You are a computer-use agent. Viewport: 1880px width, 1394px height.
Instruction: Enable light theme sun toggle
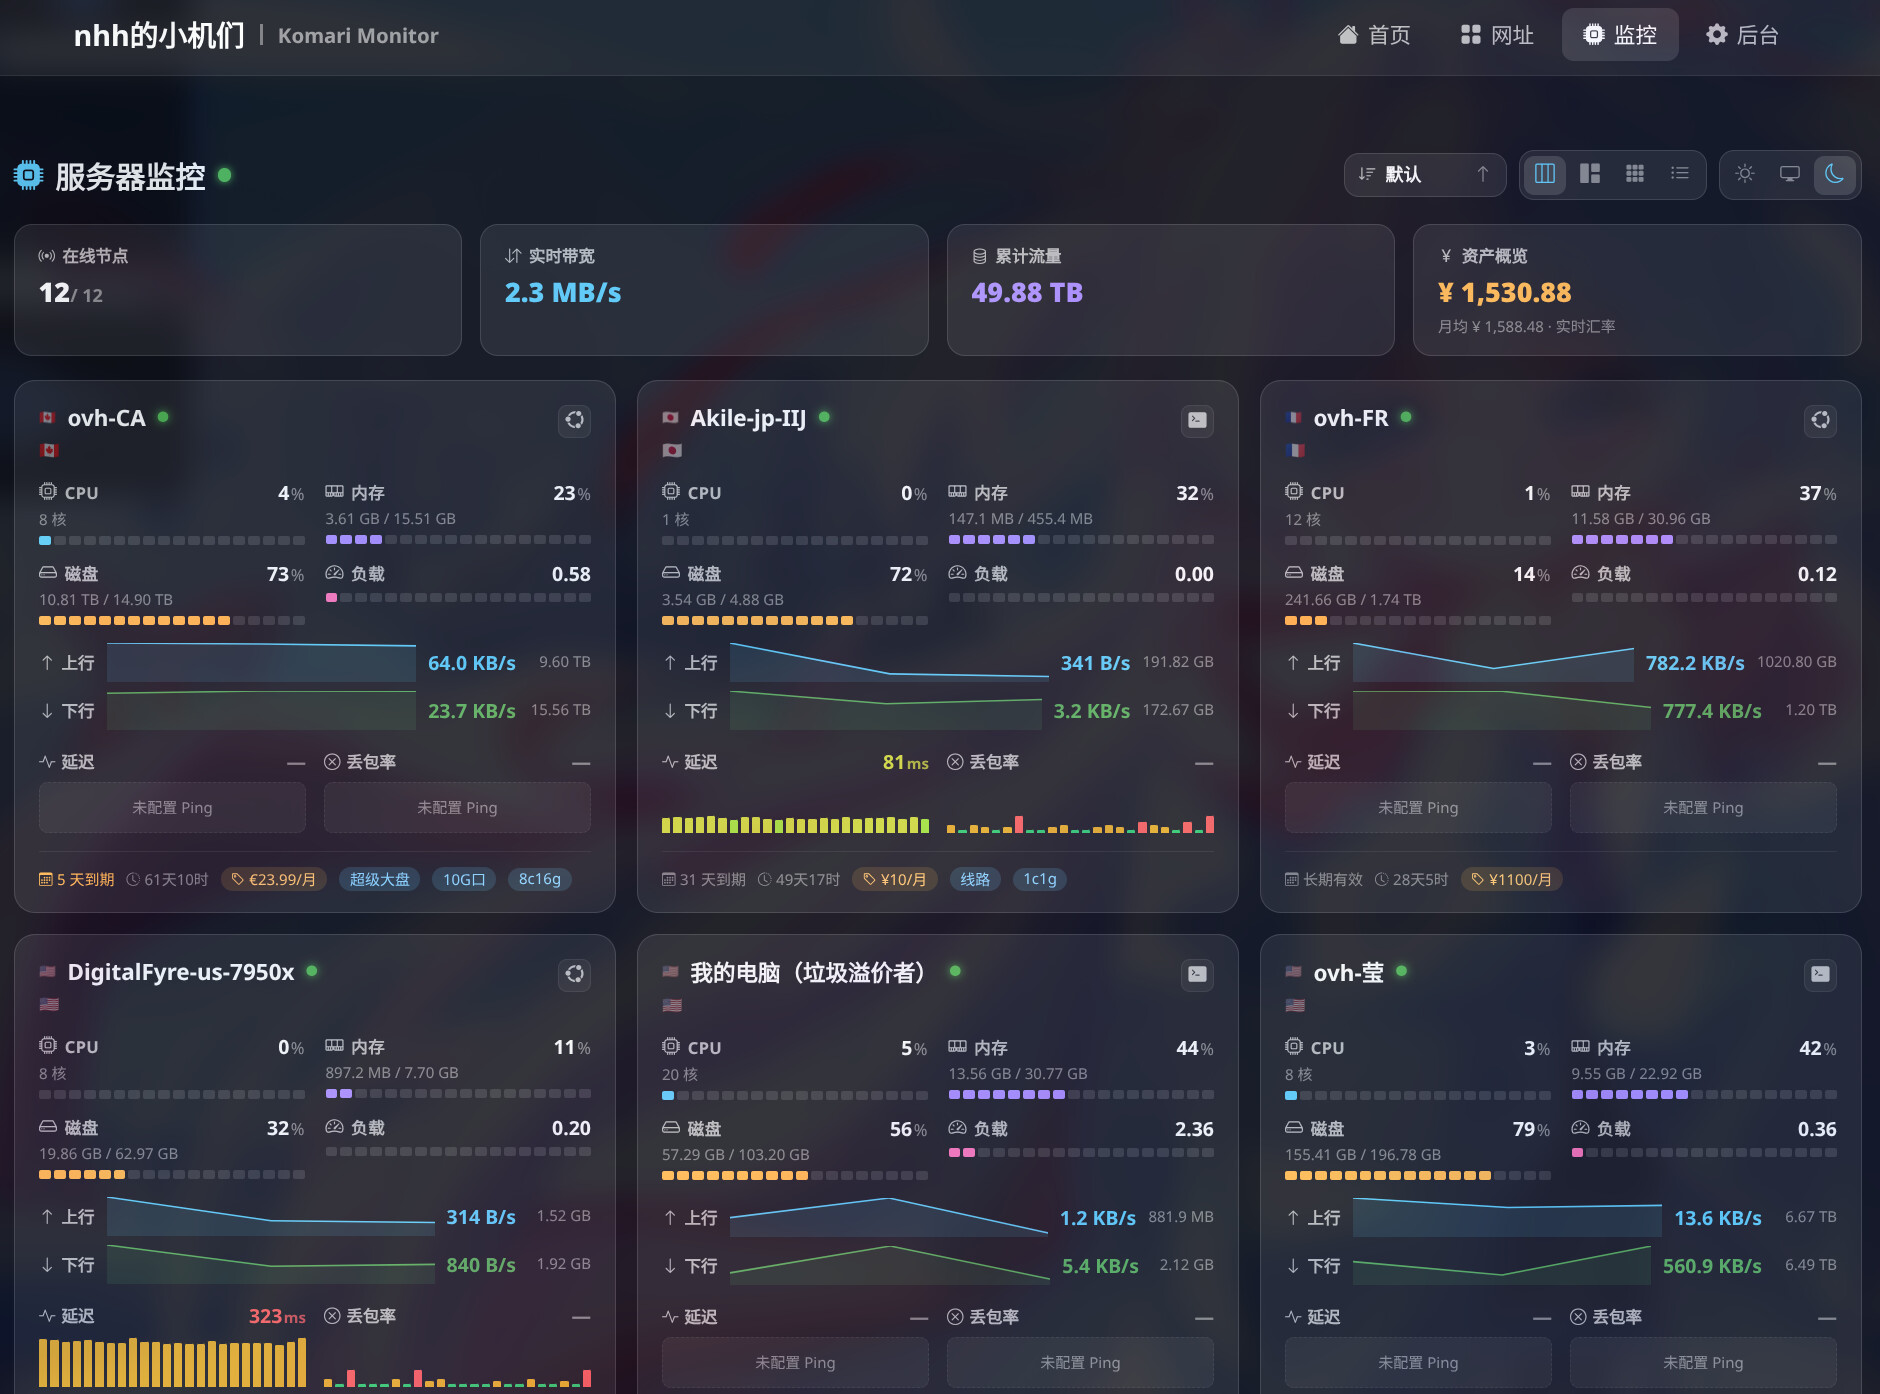coord(1745,174)
